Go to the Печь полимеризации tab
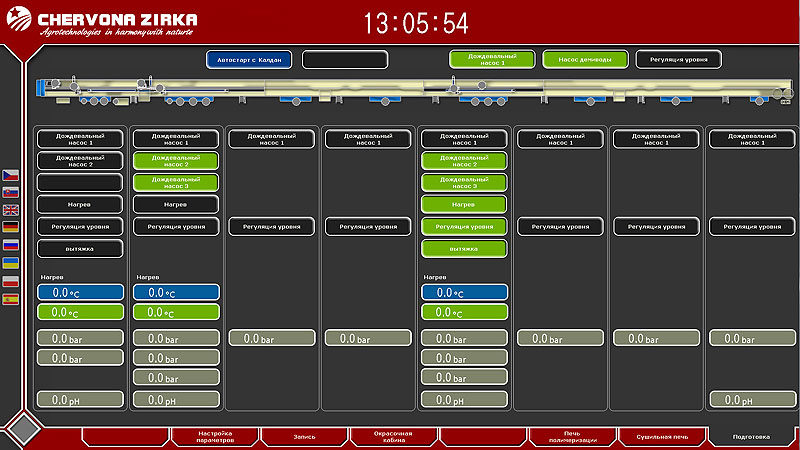 coord(572,437)
